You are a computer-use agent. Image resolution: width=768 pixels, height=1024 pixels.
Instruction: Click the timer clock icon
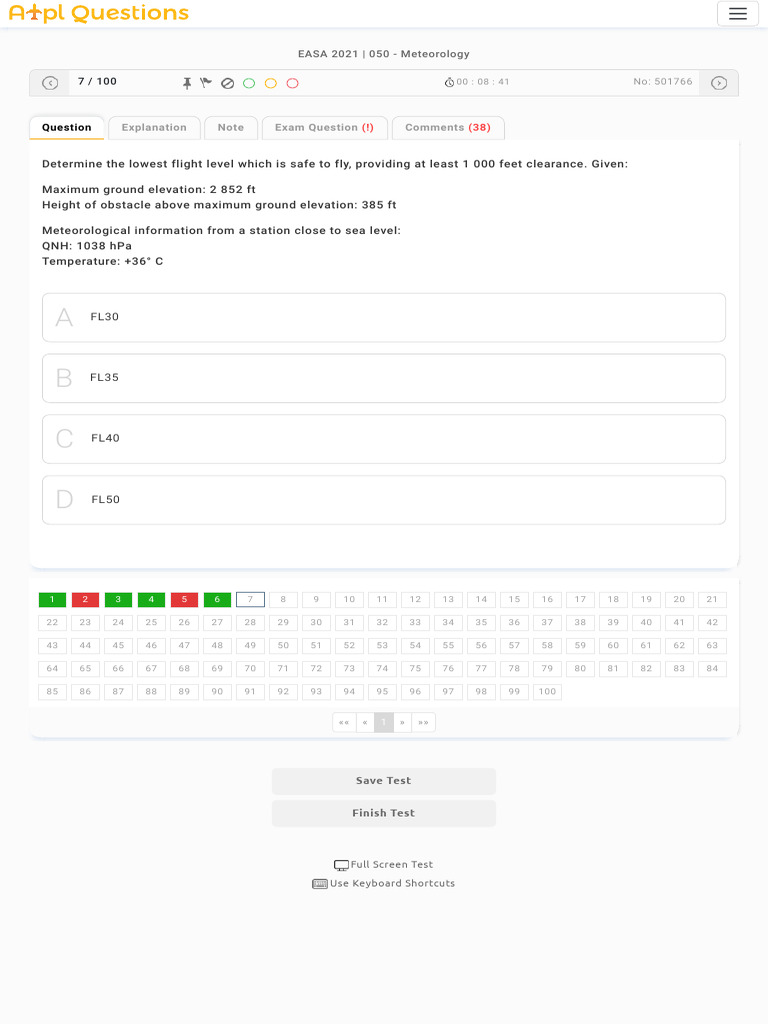pyautogui.click(x=449, y=83)
